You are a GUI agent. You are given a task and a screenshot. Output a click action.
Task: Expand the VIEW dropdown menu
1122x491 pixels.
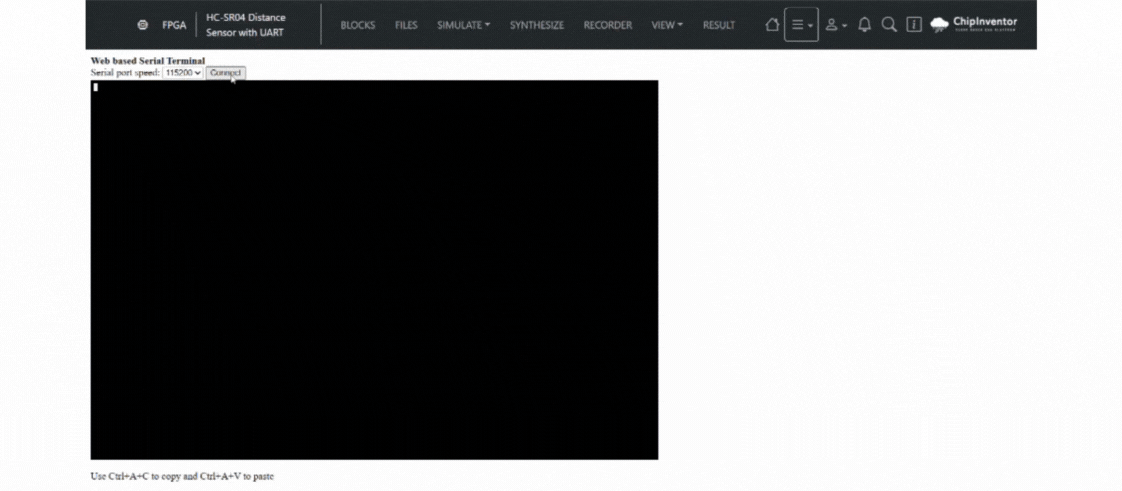click(x=667, y=25)
